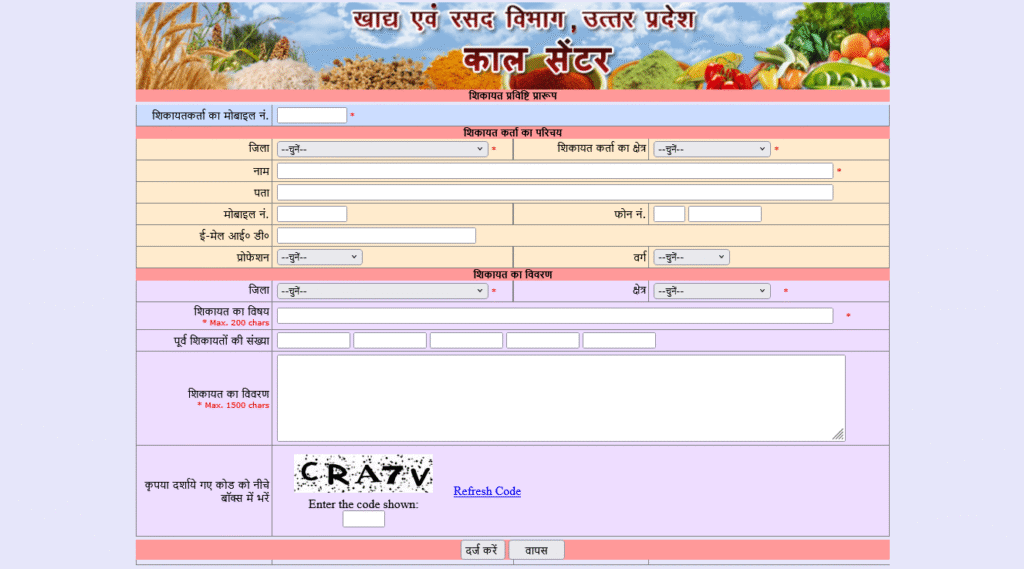Click the नाम text field
The image size is (1024, 569).
[554, 171]
